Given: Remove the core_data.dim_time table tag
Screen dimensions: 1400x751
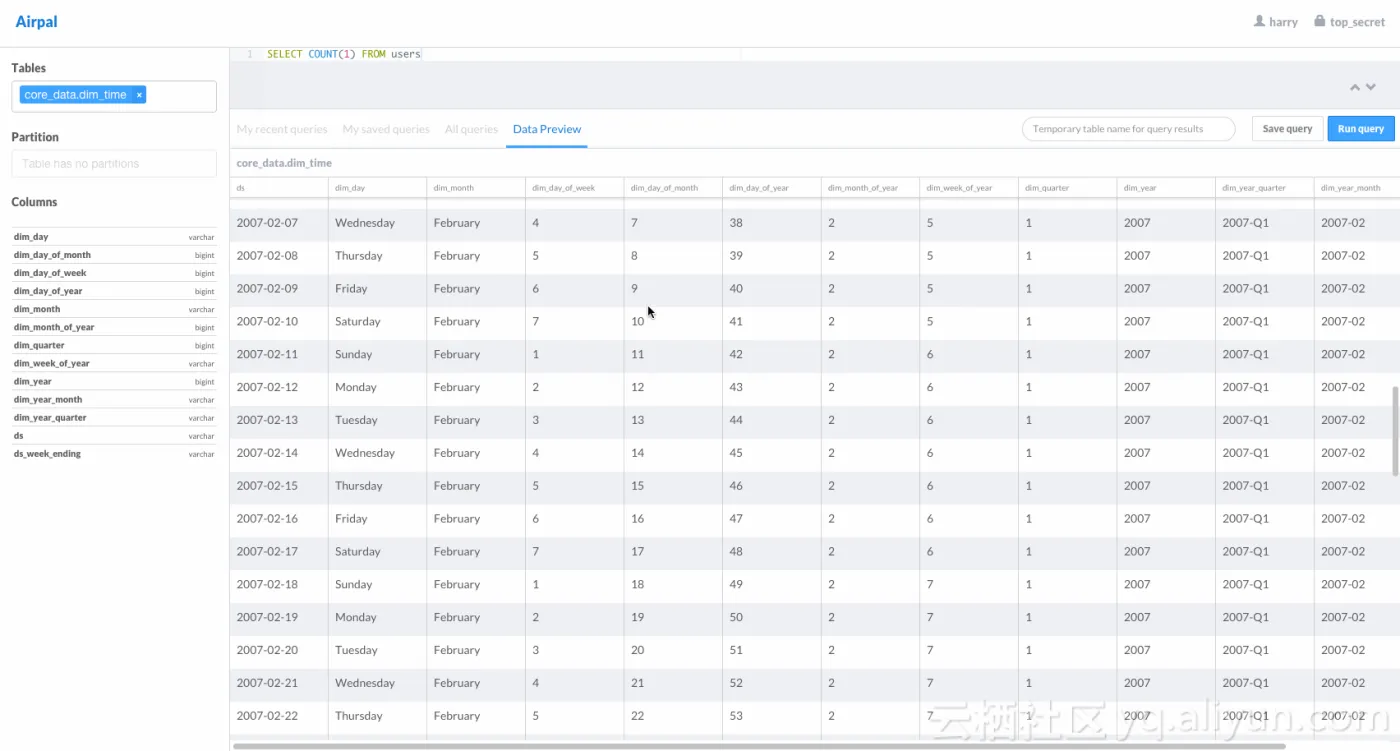Looking at the screenshot, I should point(140,95).
